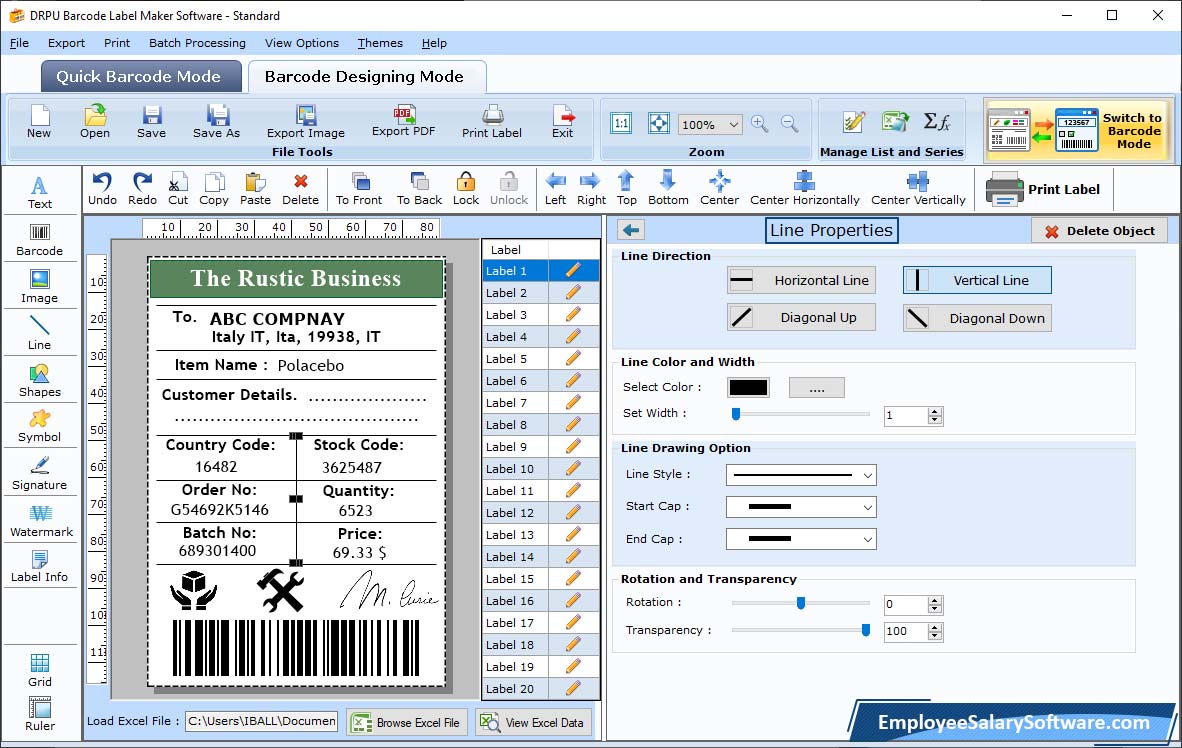The width and height of the screenshot is (1182, 748).
Task: Create a New label file
Action: point(39,121)
